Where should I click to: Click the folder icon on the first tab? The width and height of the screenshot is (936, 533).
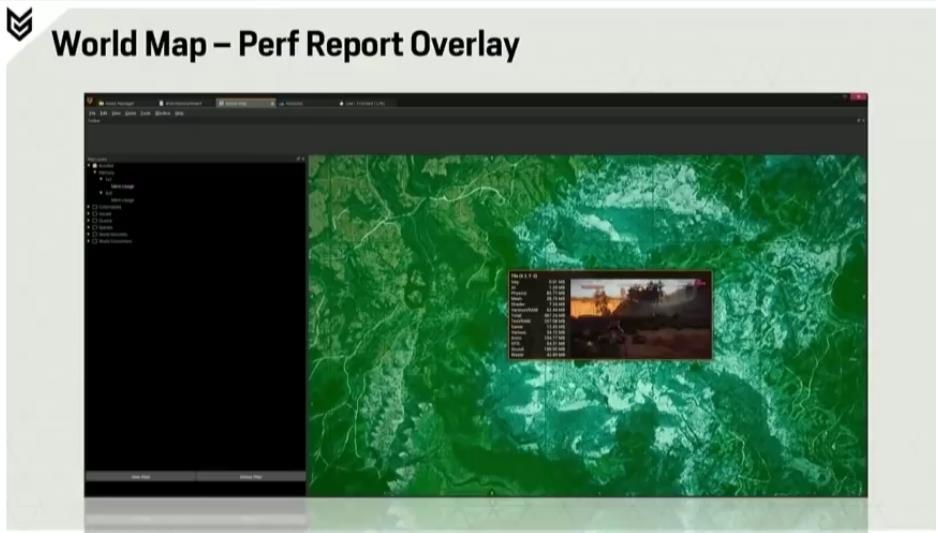point(101,103)
